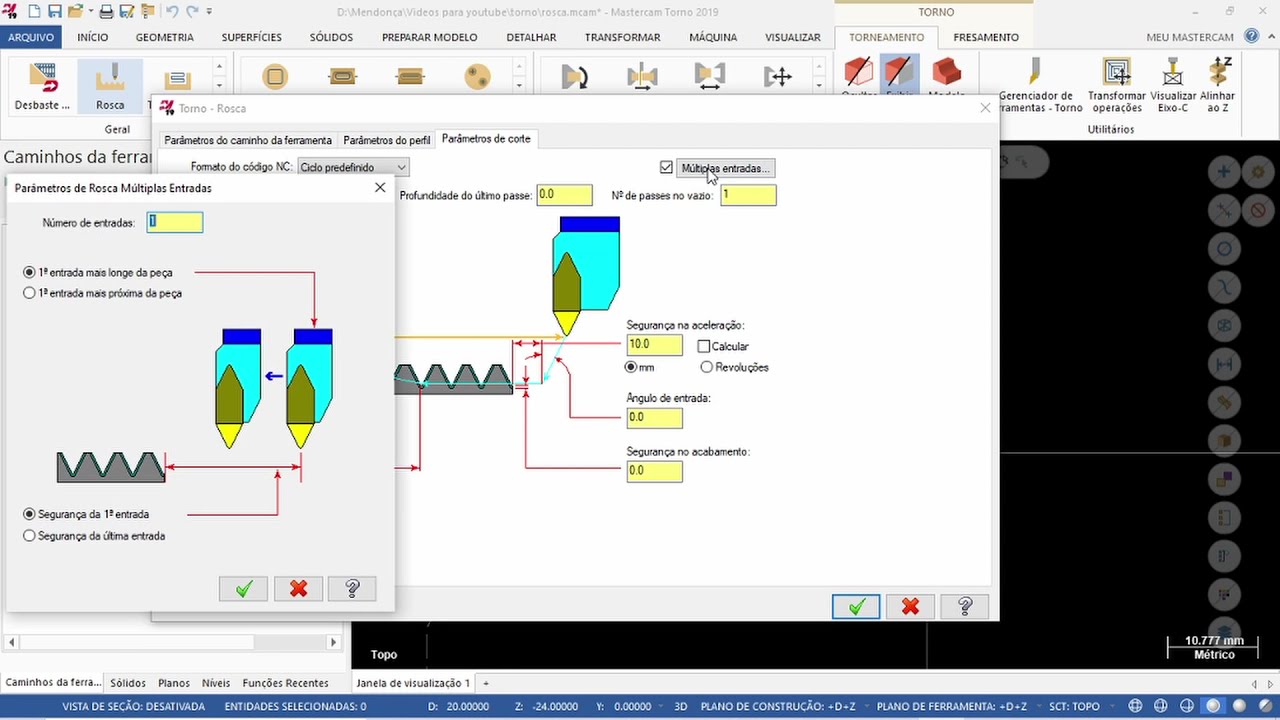Click the blue help icon beside Meu Mastercam
Viewport: 1280px width, 720px height.
point(1252,37)
